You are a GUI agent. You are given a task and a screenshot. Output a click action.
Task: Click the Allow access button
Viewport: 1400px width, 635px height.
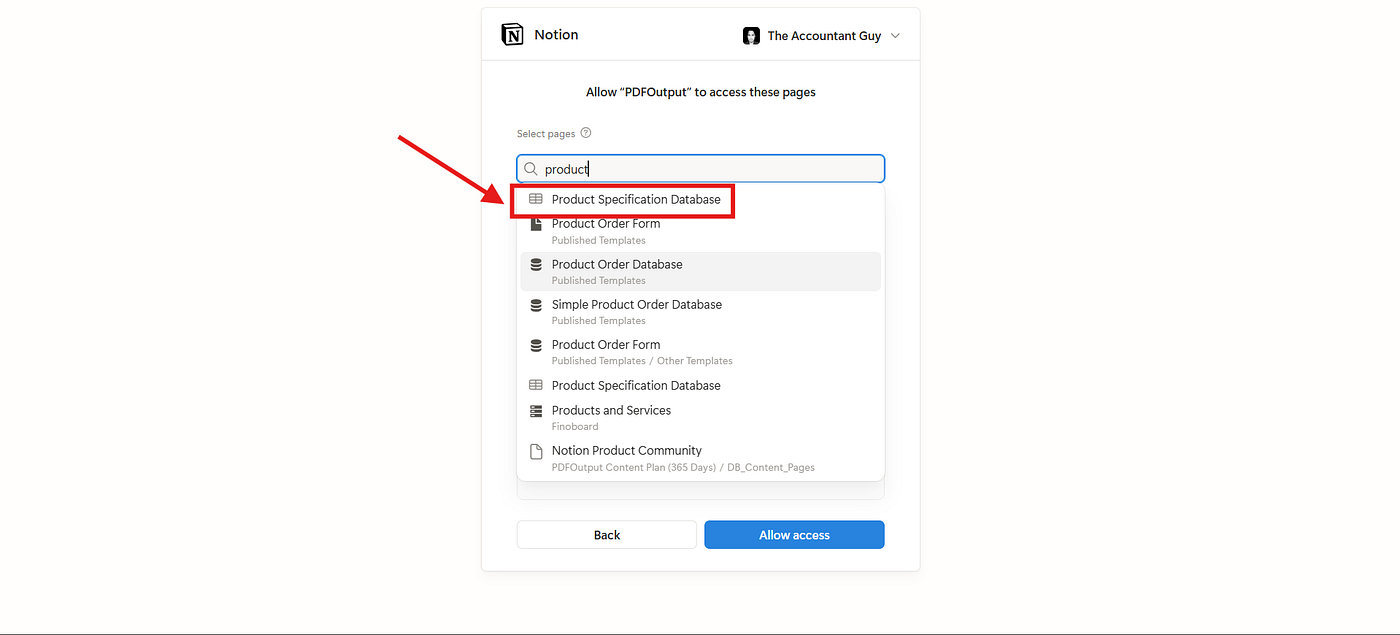click(794, 535)
